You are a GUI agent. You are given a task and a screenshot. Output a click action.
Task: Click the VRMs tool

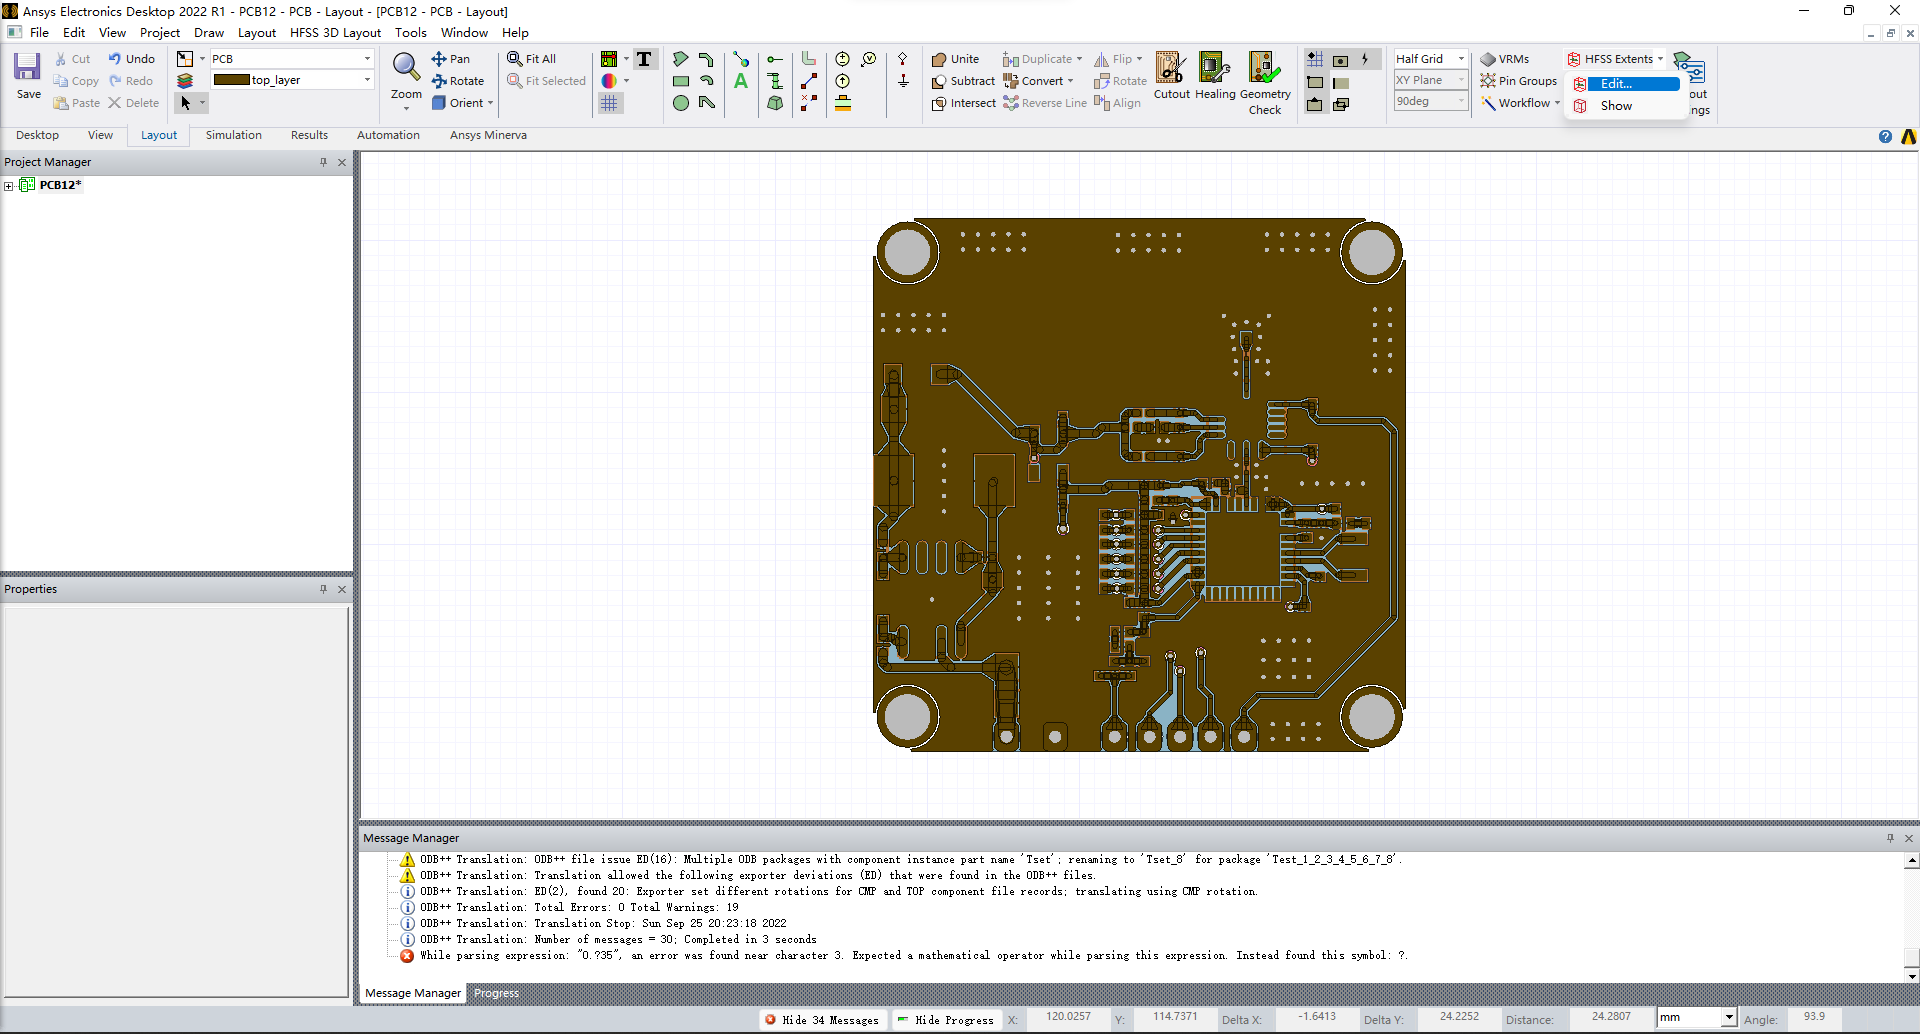pyautogui.click(x=1504, y=59)
